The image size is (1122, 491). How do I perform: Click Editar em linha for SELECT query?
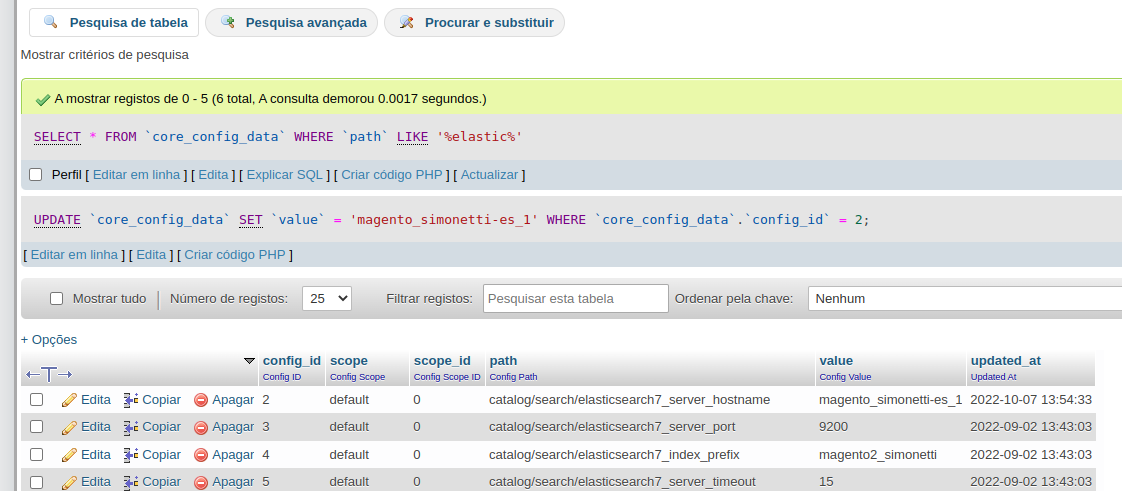pos(137,175)
